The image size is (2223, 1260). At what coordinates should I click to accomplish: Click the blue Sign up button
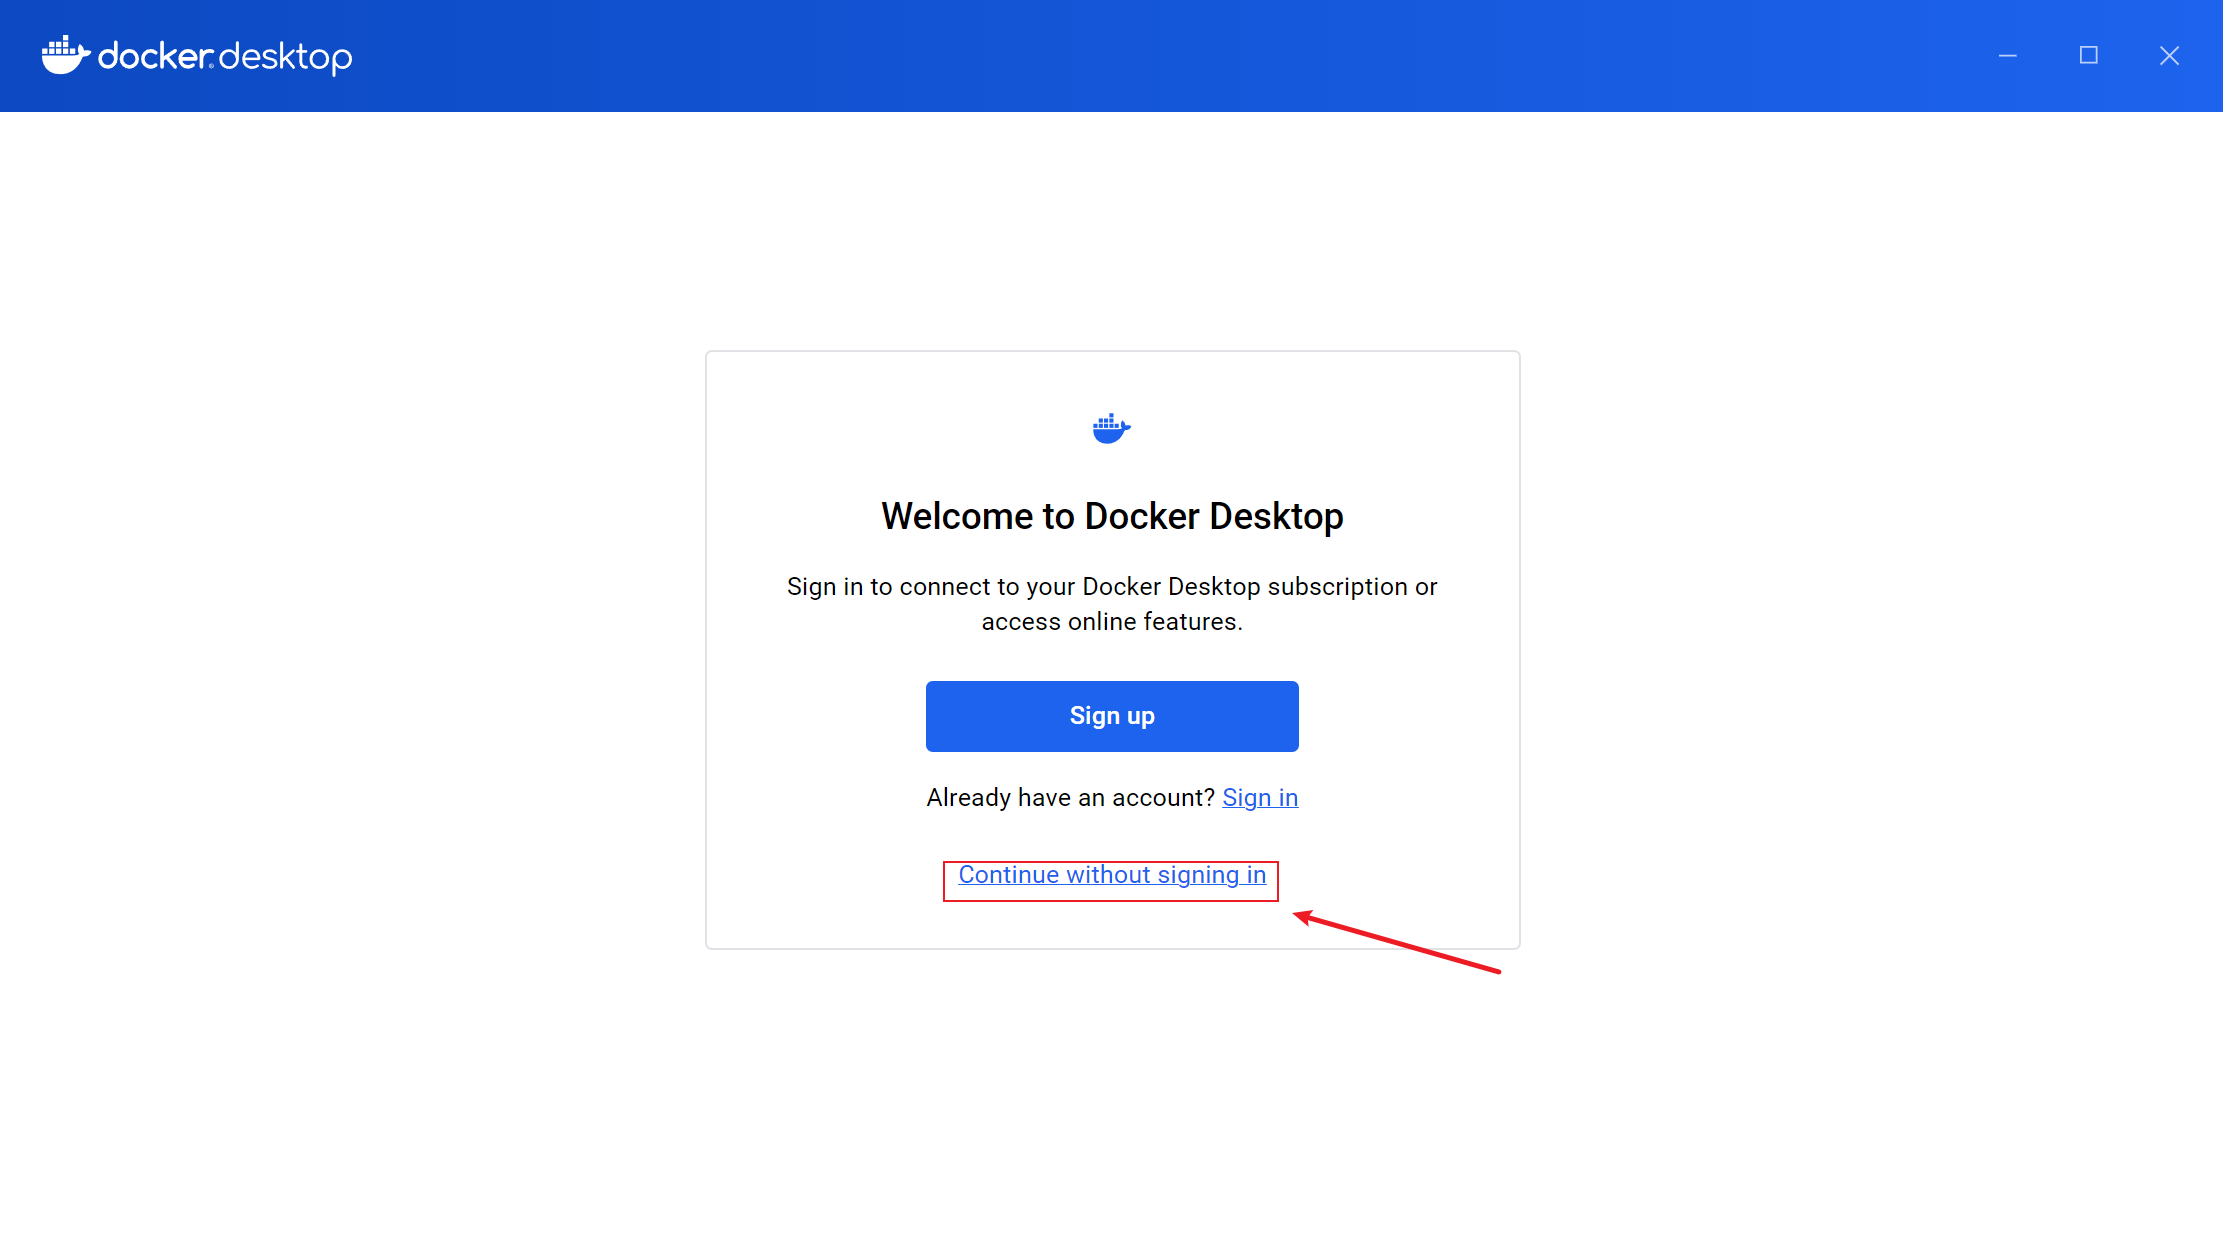pyautogui.click(x=1112, y=716)
